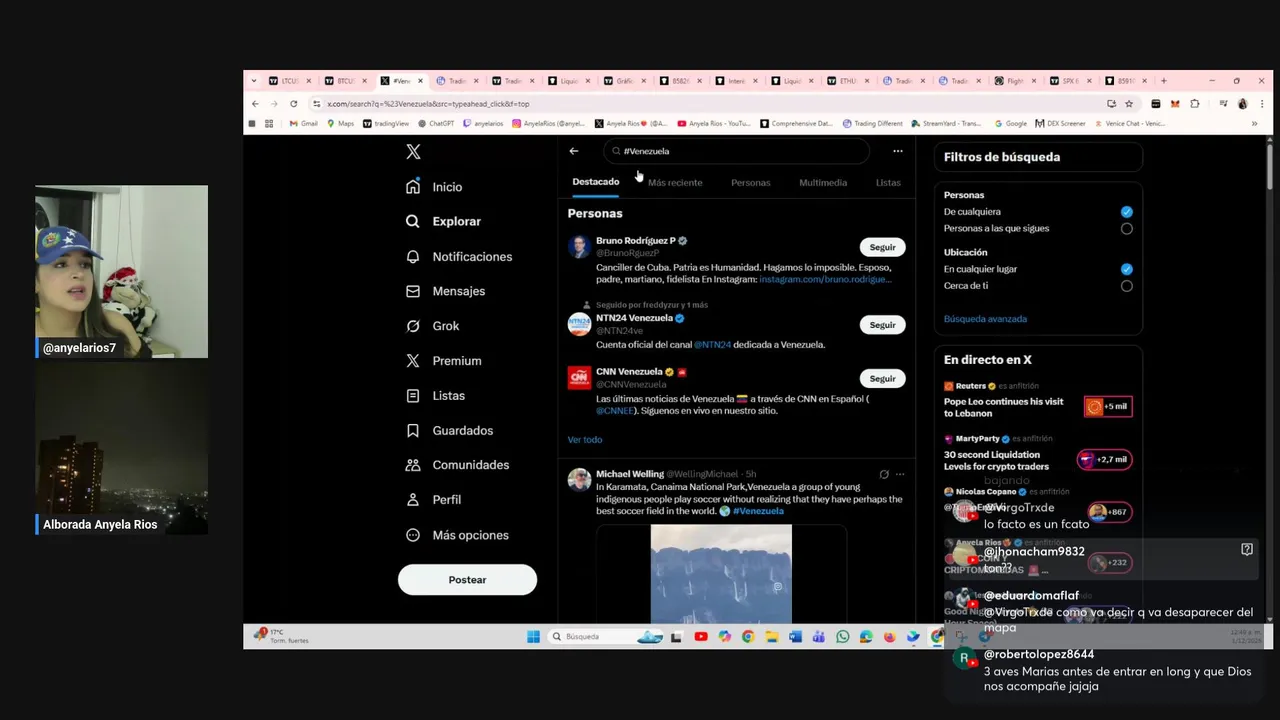Switch to the Personas tab
This screenshot has height=720, width=1280.
[x=751, y=183]
